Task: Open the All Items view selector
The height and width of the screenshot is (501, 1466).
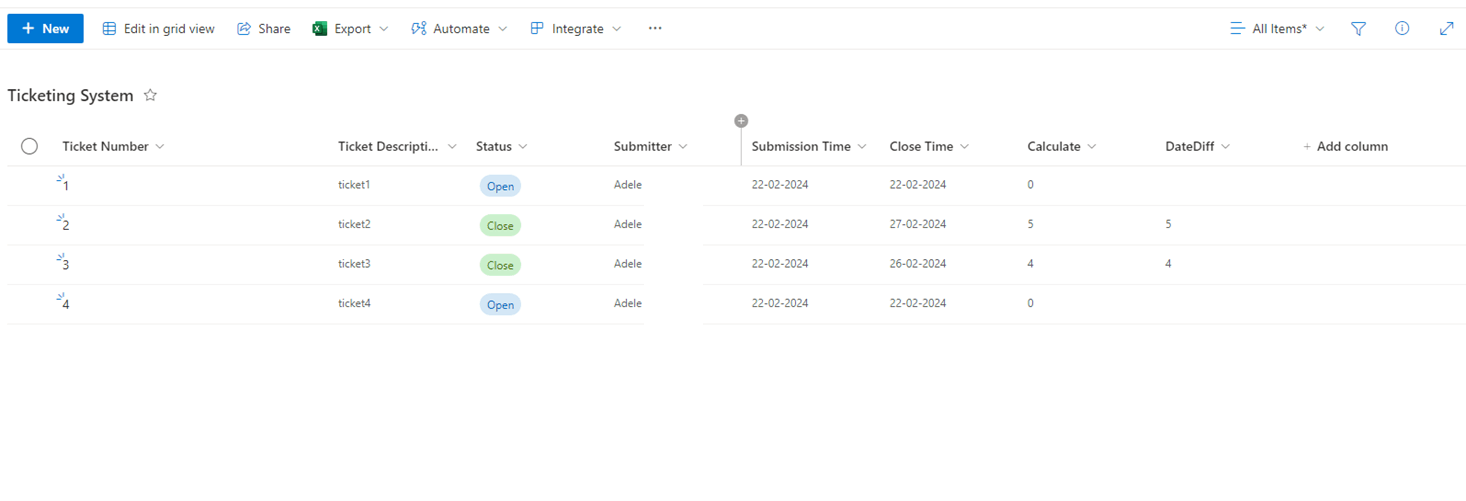Action: tap(1277, 29)
